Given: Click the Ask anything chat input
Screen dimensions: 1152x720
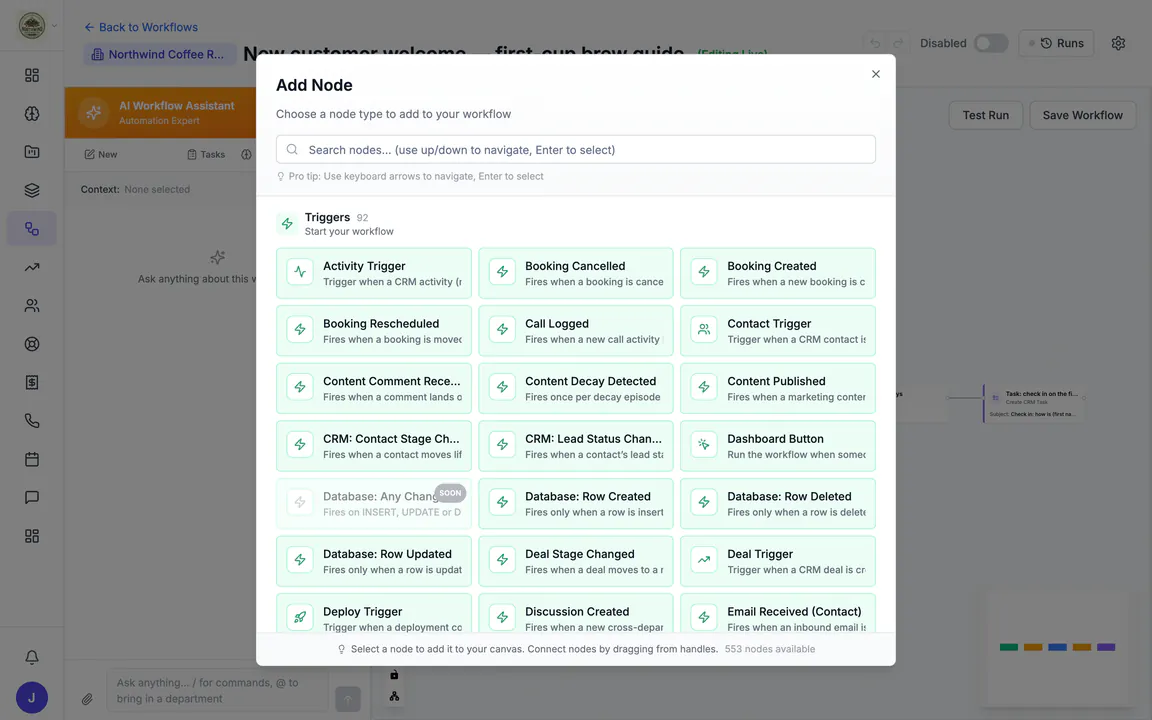Looking at the screenshot, I should click(217, 691).
